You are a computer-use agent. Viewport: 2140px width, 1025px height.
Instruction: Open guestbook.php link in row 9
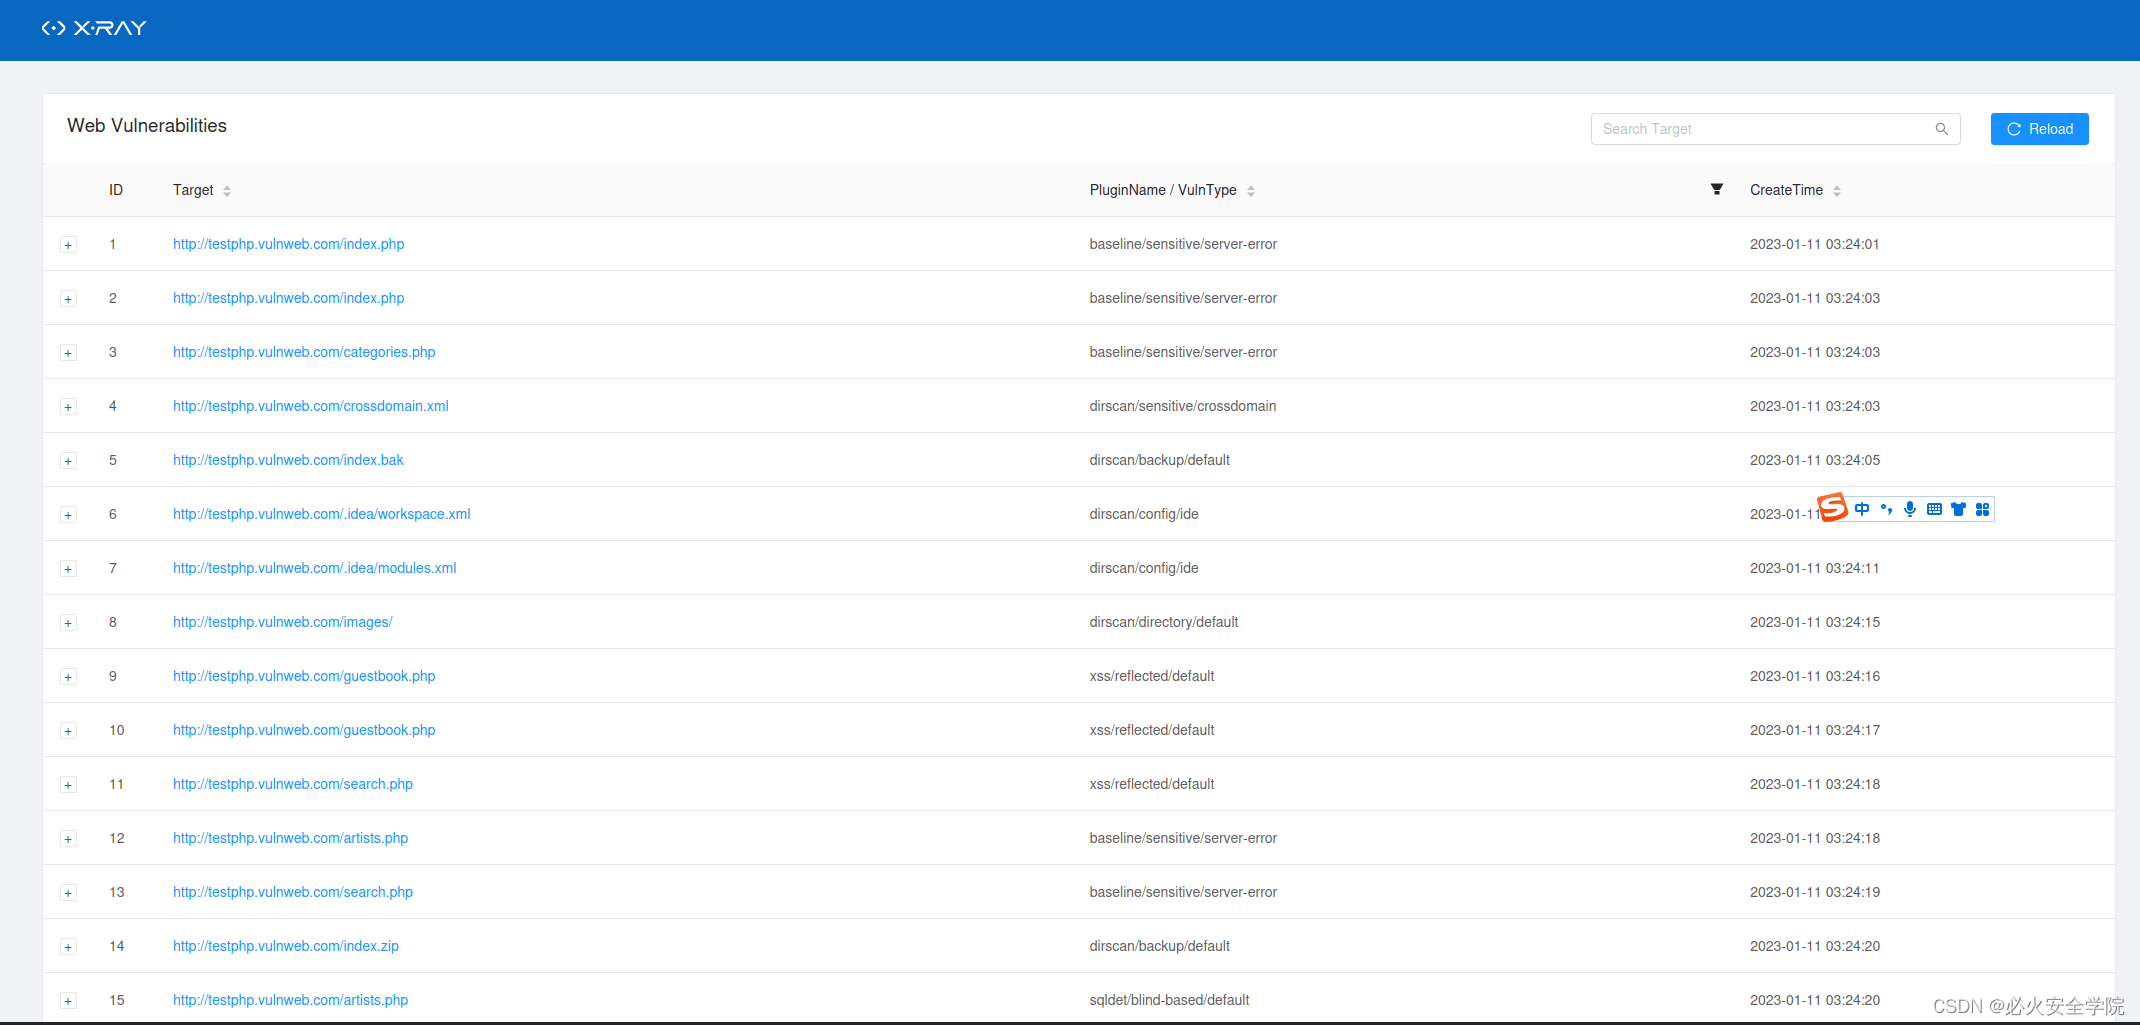(304, 676)
